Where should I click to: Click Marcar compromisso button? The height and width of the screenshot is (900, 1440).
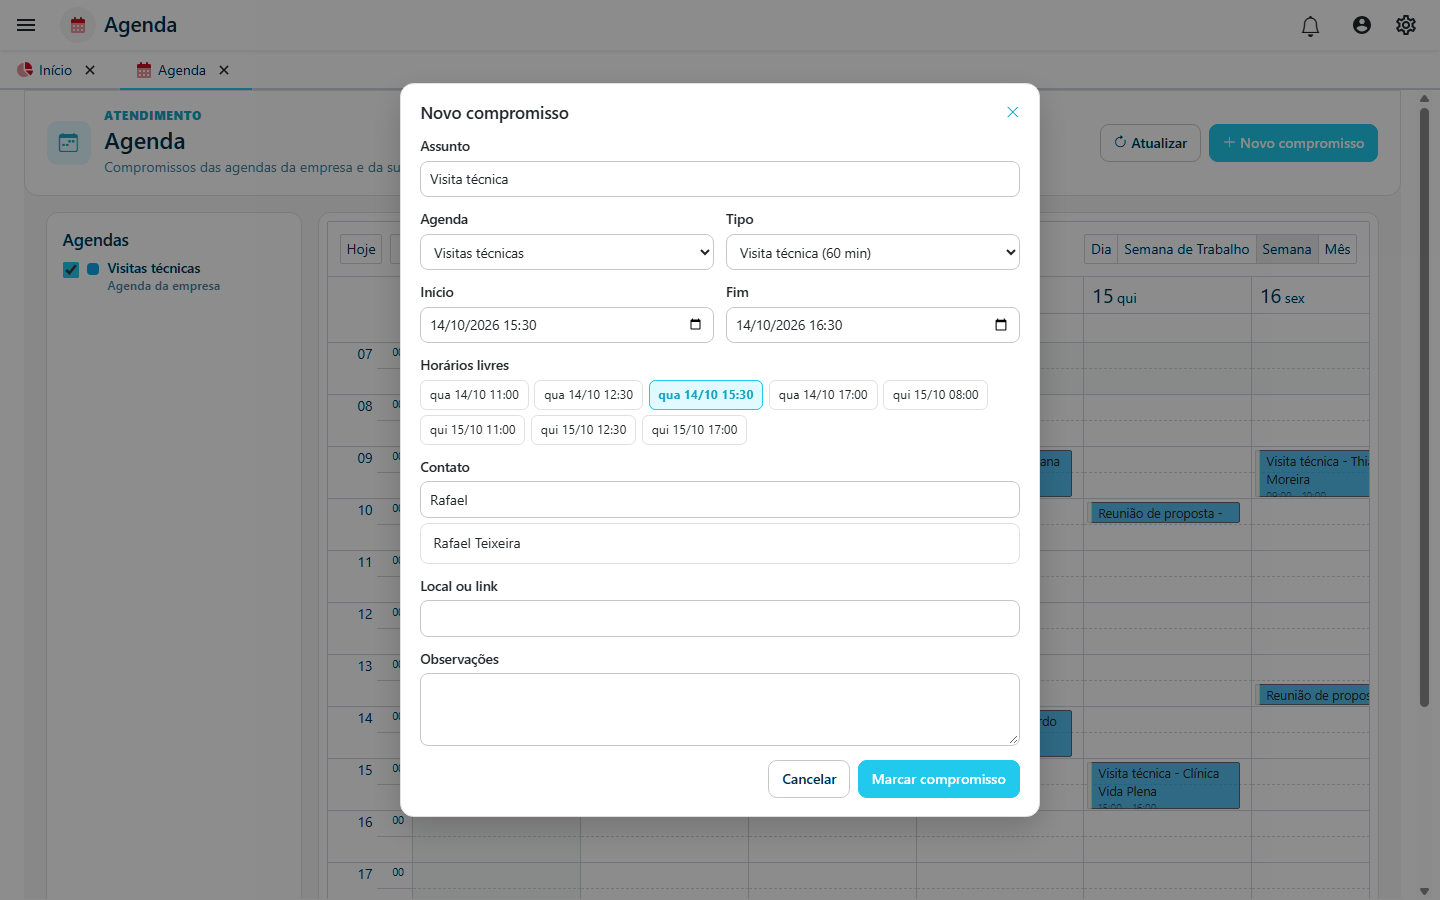click(939, 779)
